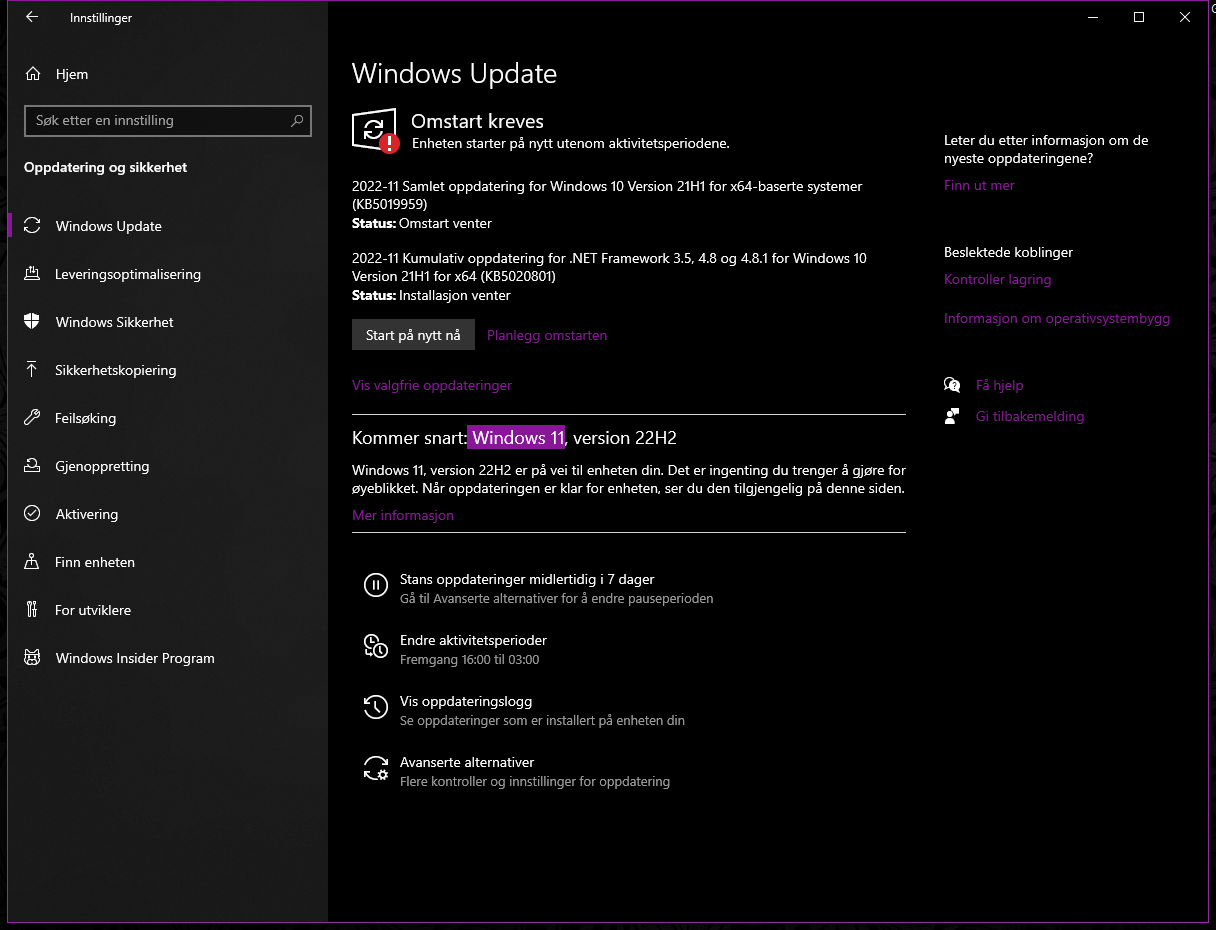
Task: Click the pause icon for stopping updates
Action: click(375, 586)
